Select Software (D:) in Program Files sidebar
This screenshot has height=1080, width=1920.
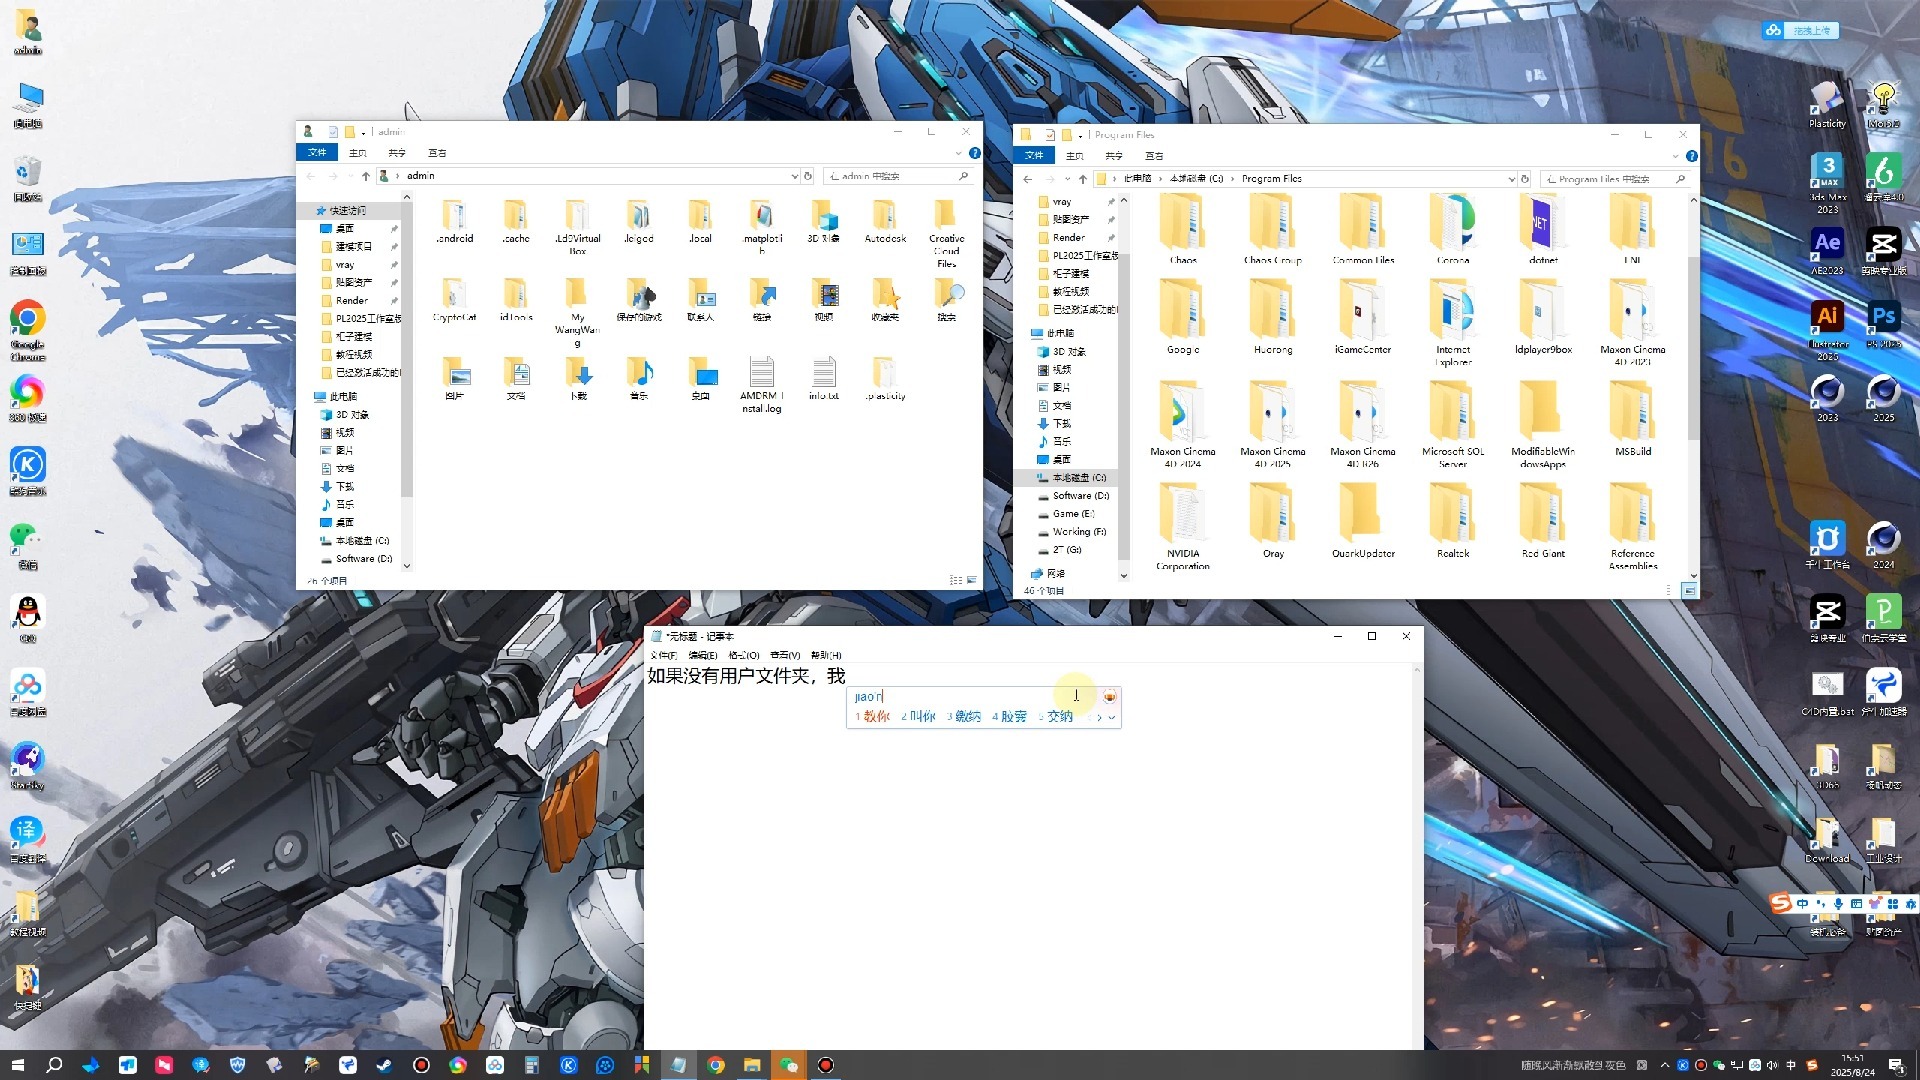1074,496
